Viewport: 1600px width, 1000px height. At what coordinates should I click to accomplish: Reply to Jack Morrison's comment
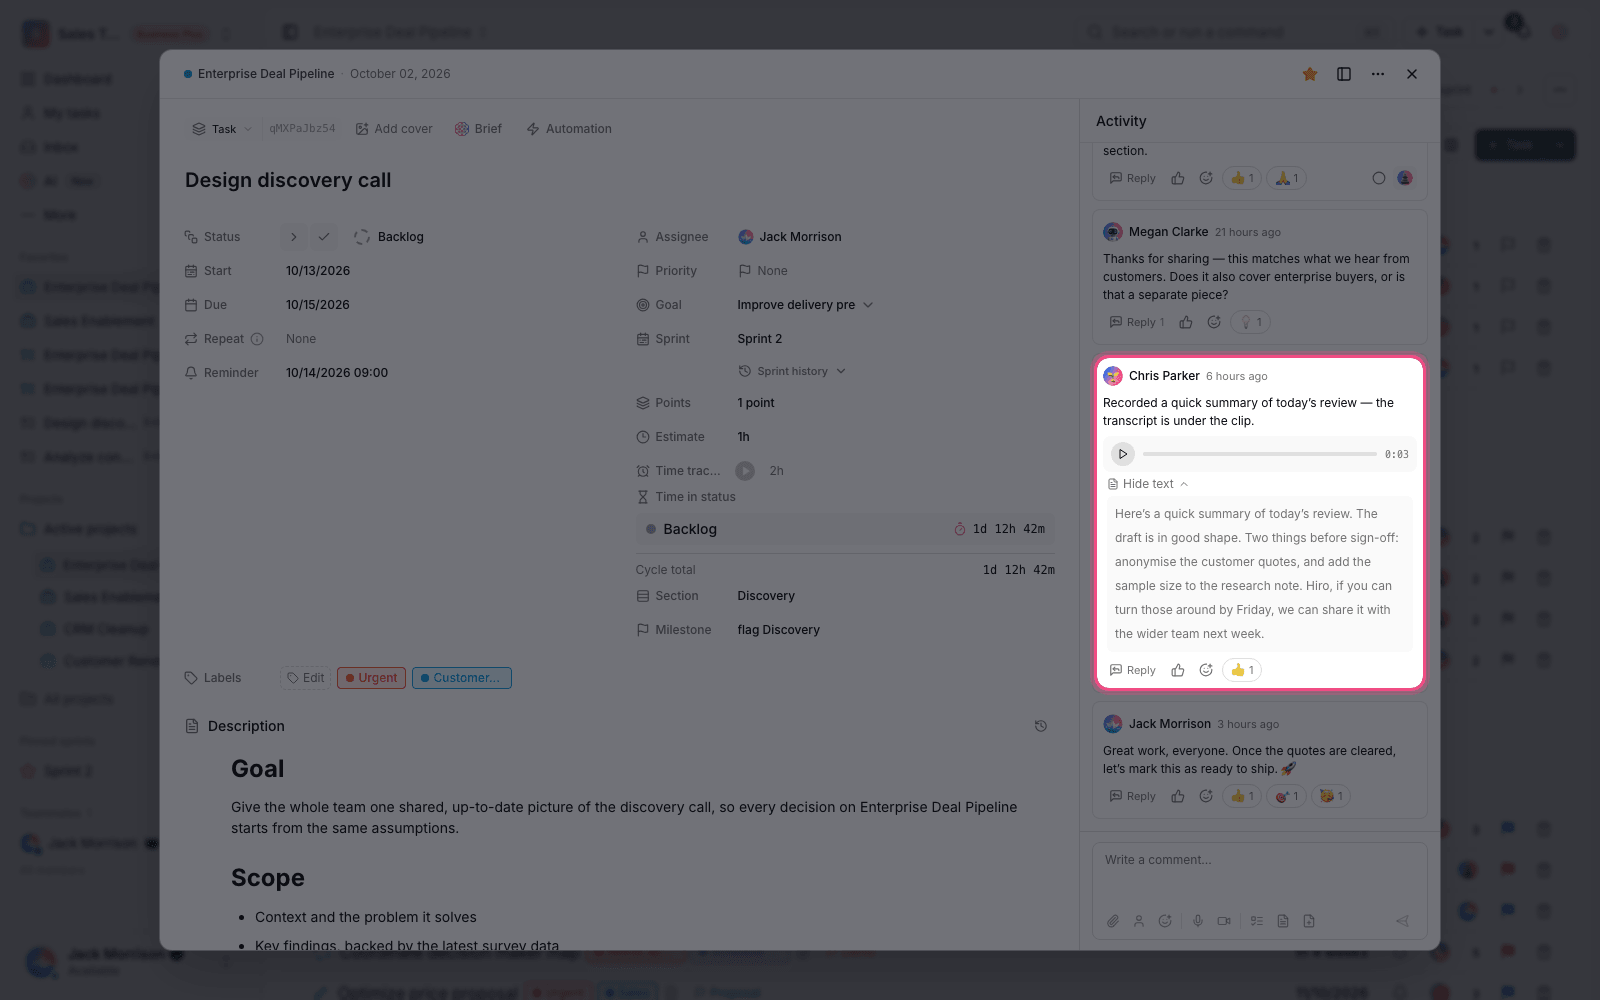1132,797
